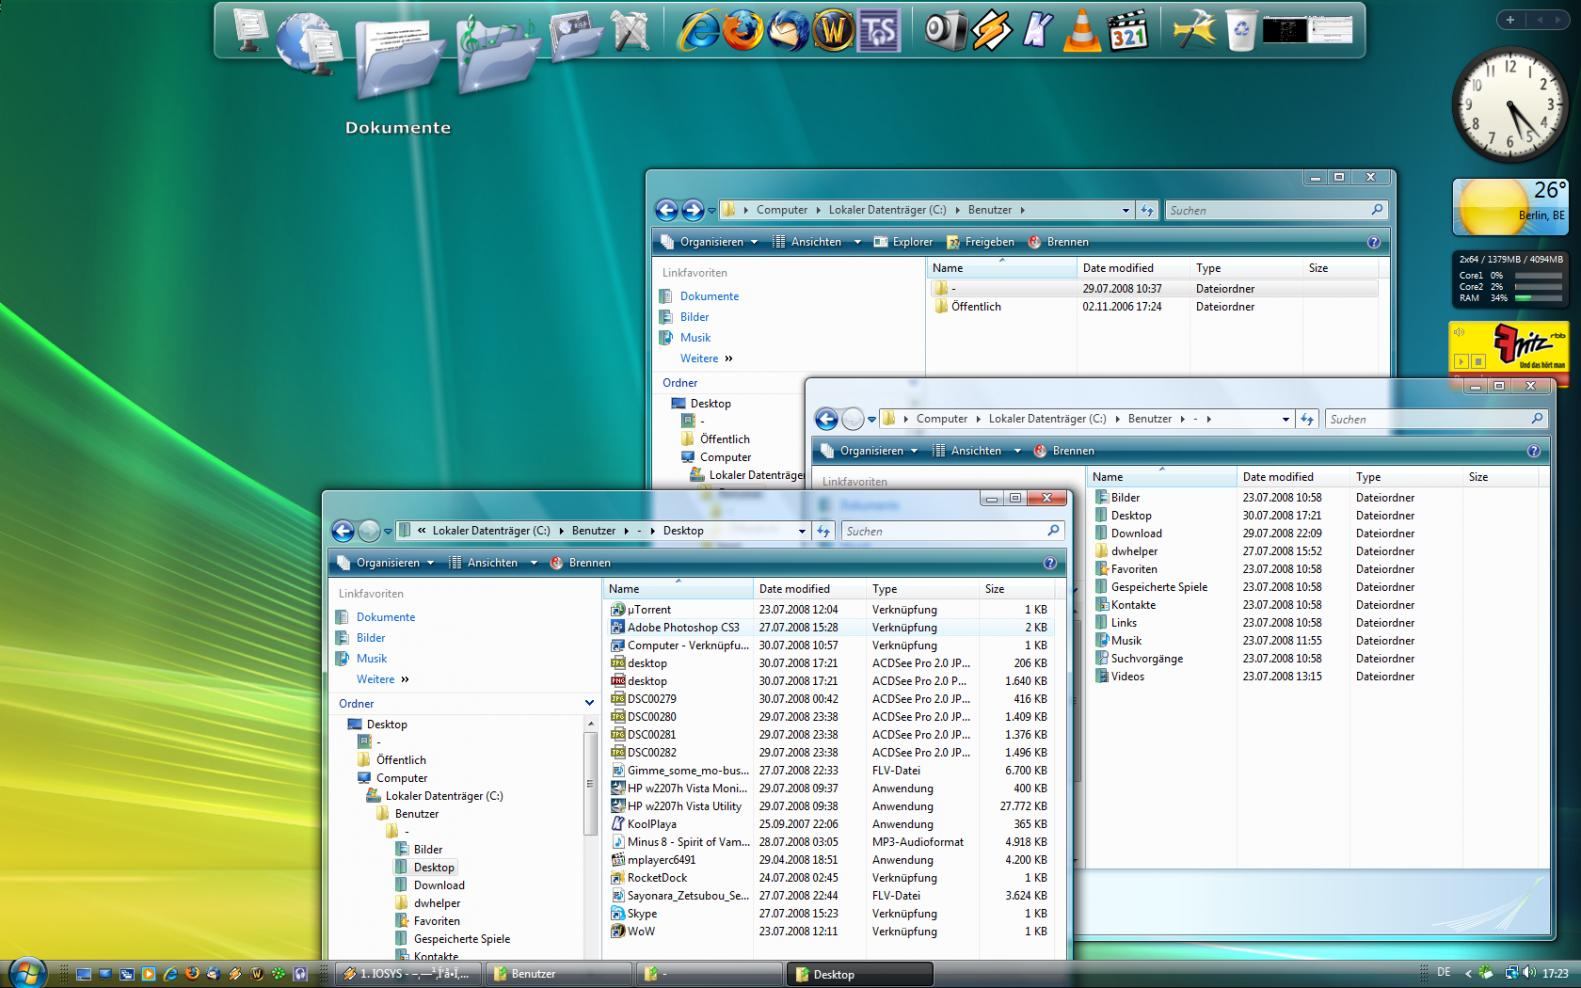
Task: Open the hammer and wrench tools dock icon
Action: click(x=1194, y=32)
